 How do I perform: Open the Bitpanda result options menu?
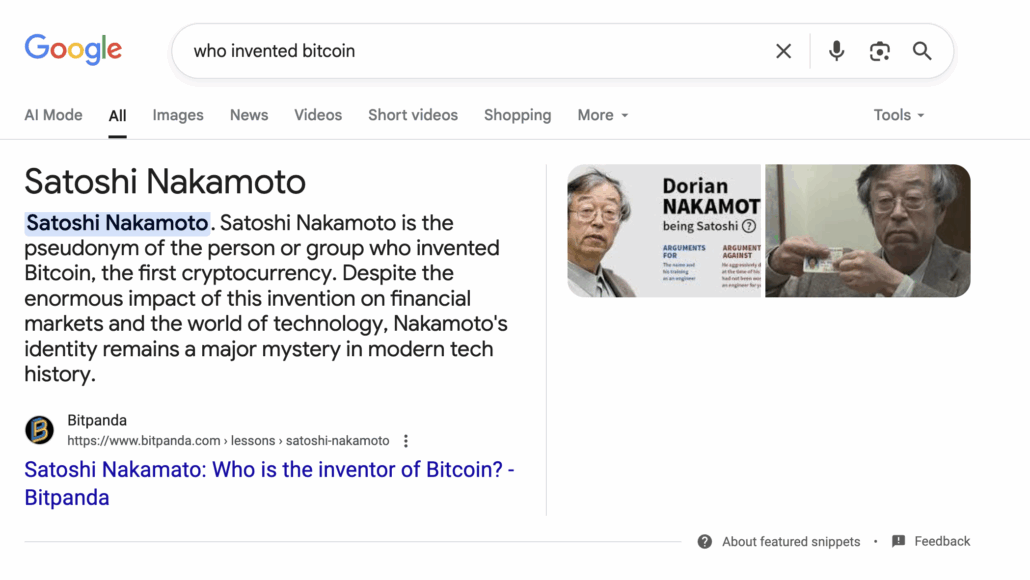point(406,441)
